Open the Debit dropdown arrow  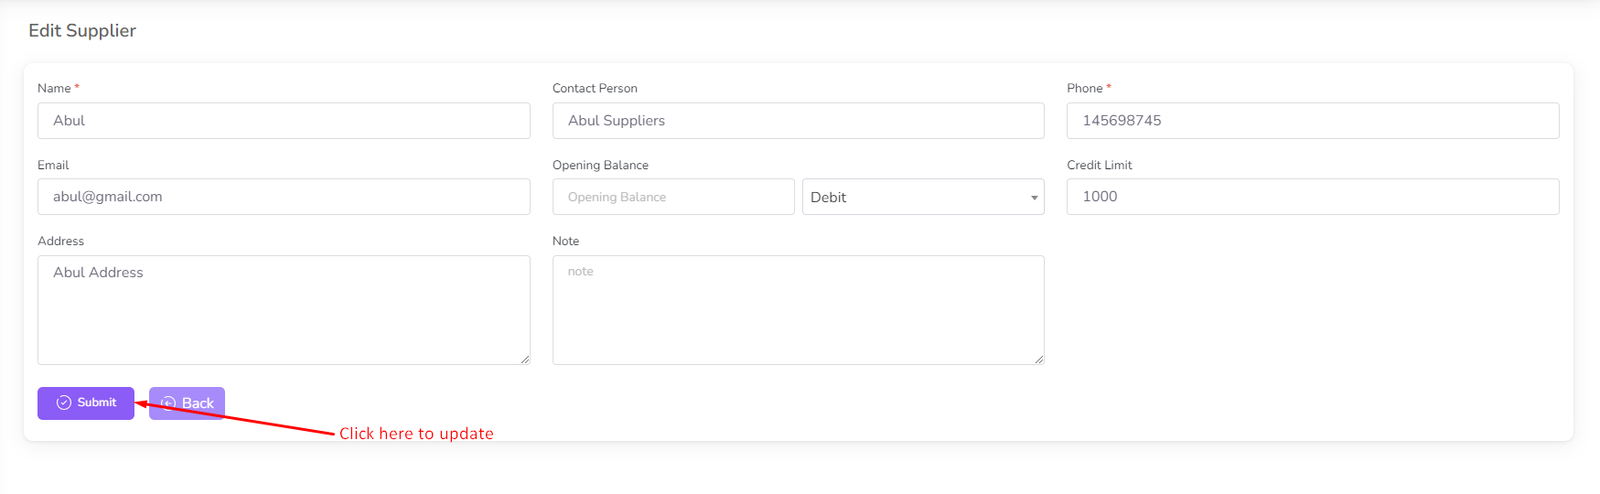click(1034, 198)
